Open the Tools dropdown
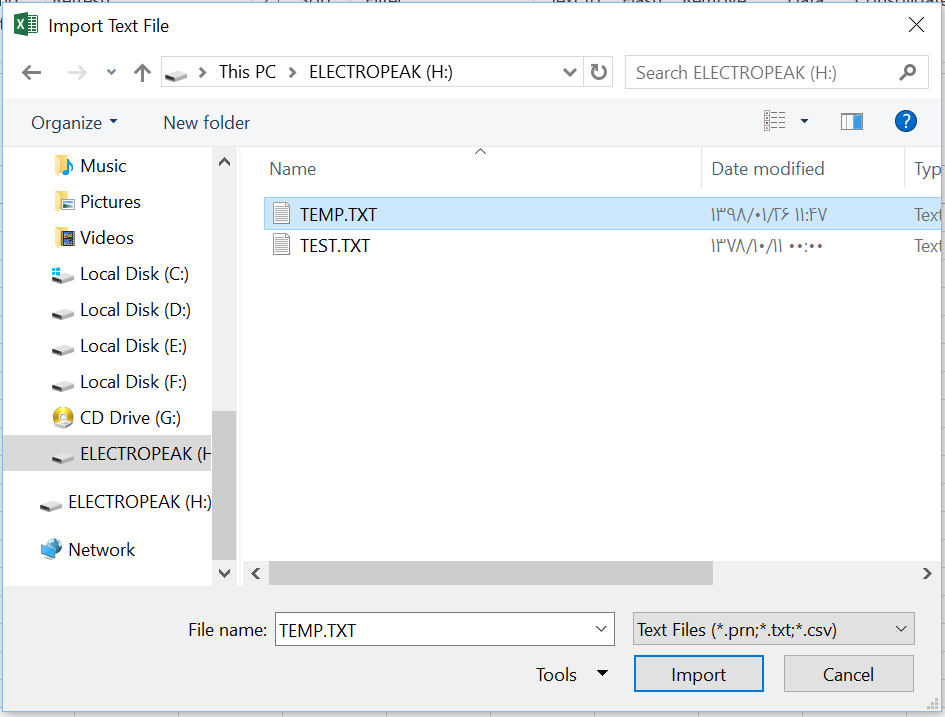The width and height of the screenshot is (945, 717). click(571, 674)
